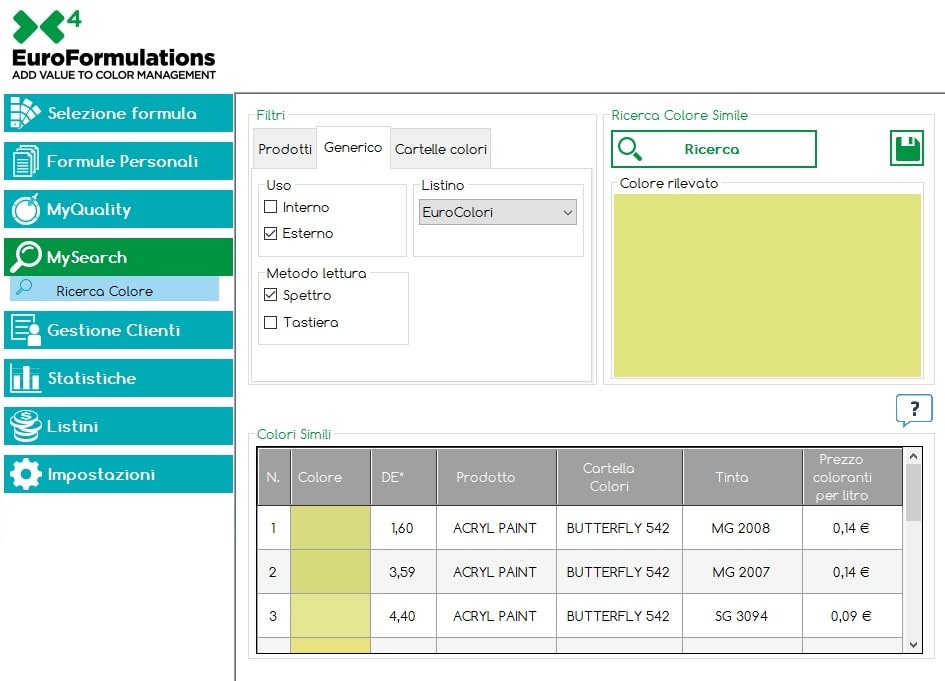Switch to the Generico tab
Screen dimensions: 945x681
(x=353, y=148)
